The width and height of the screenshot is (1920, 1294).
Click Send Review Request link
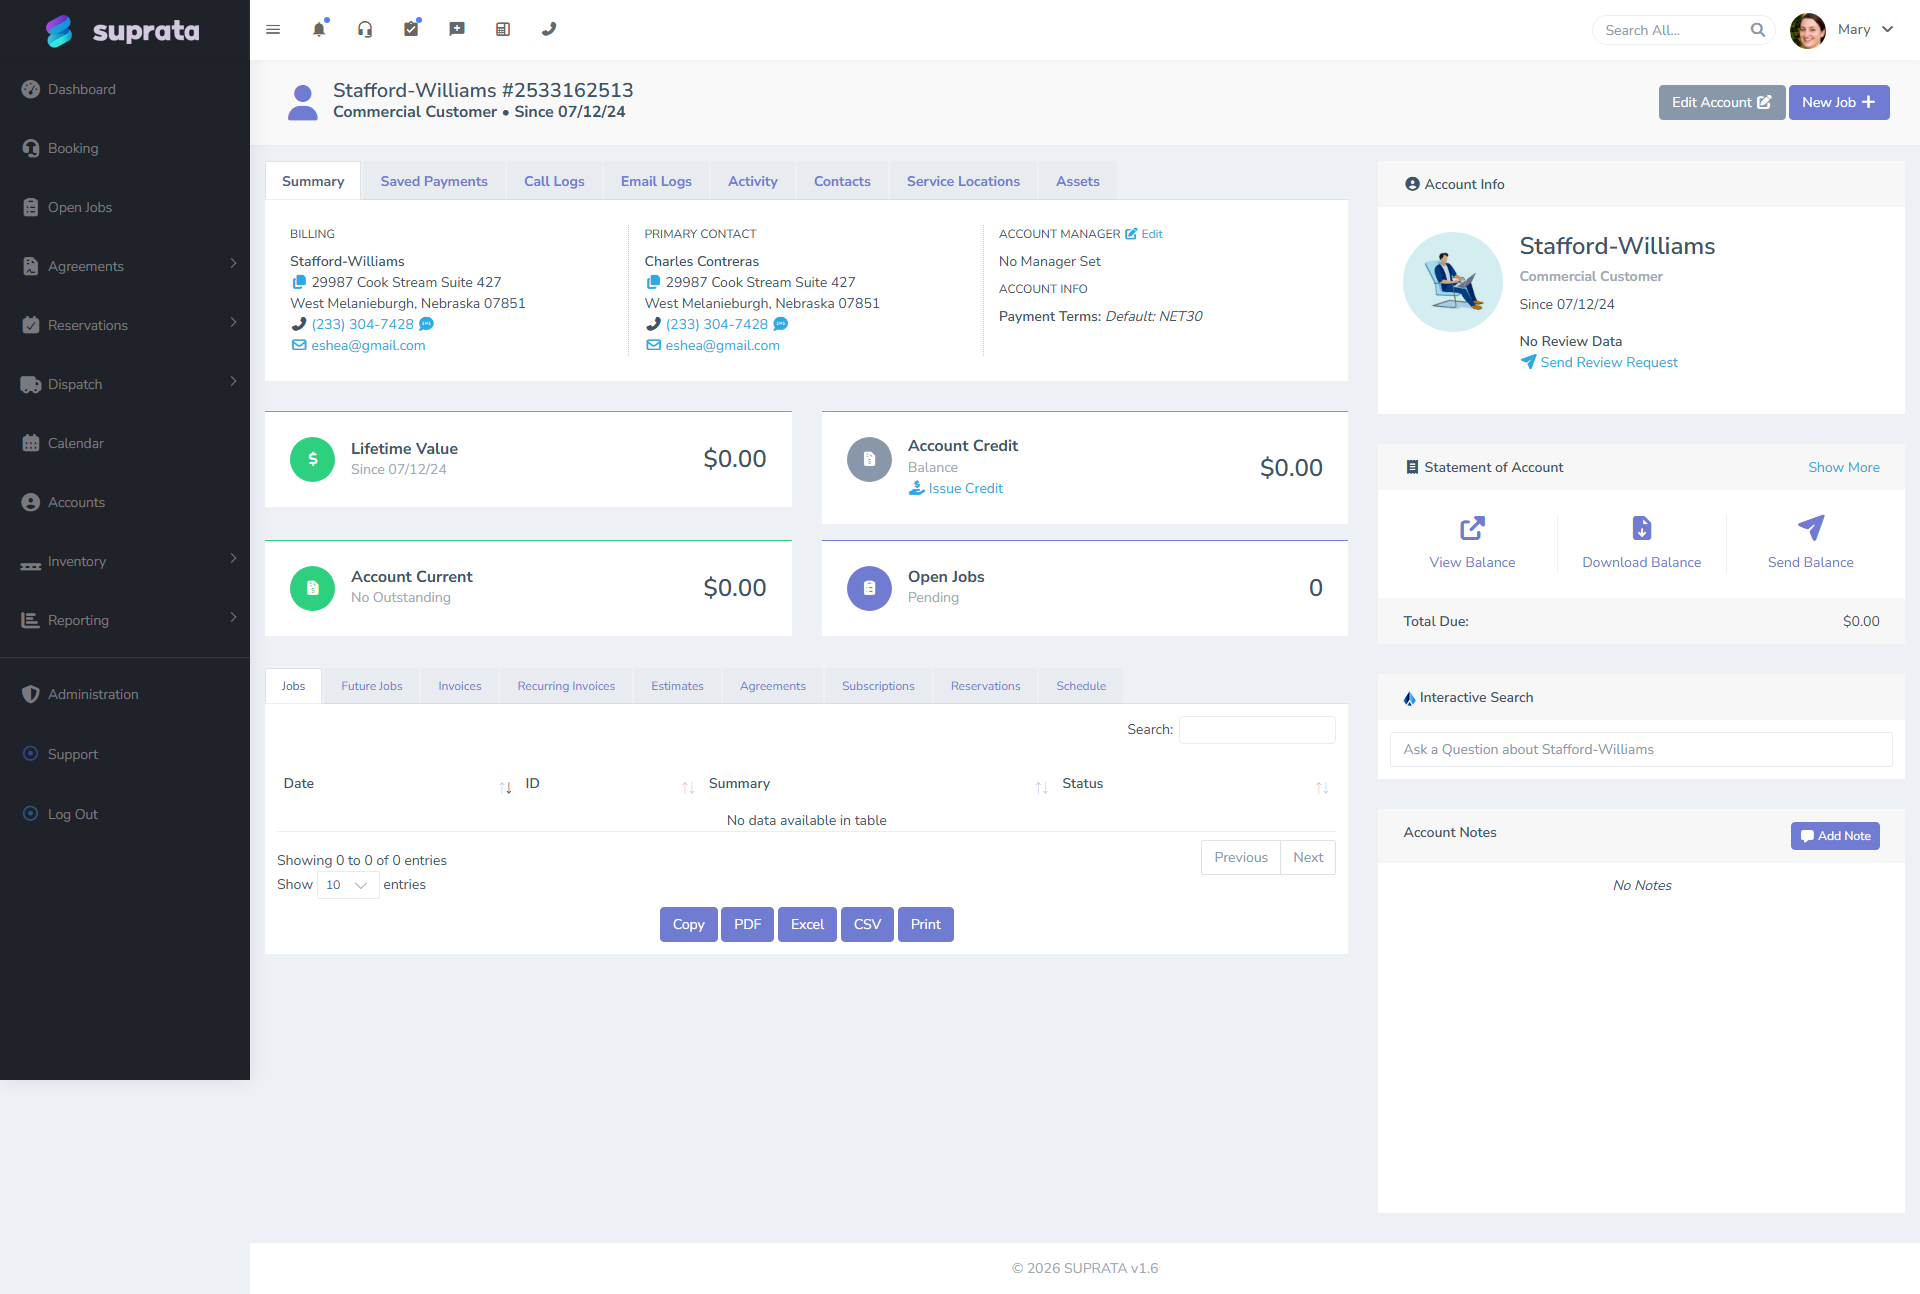[x=1599, y=362]
